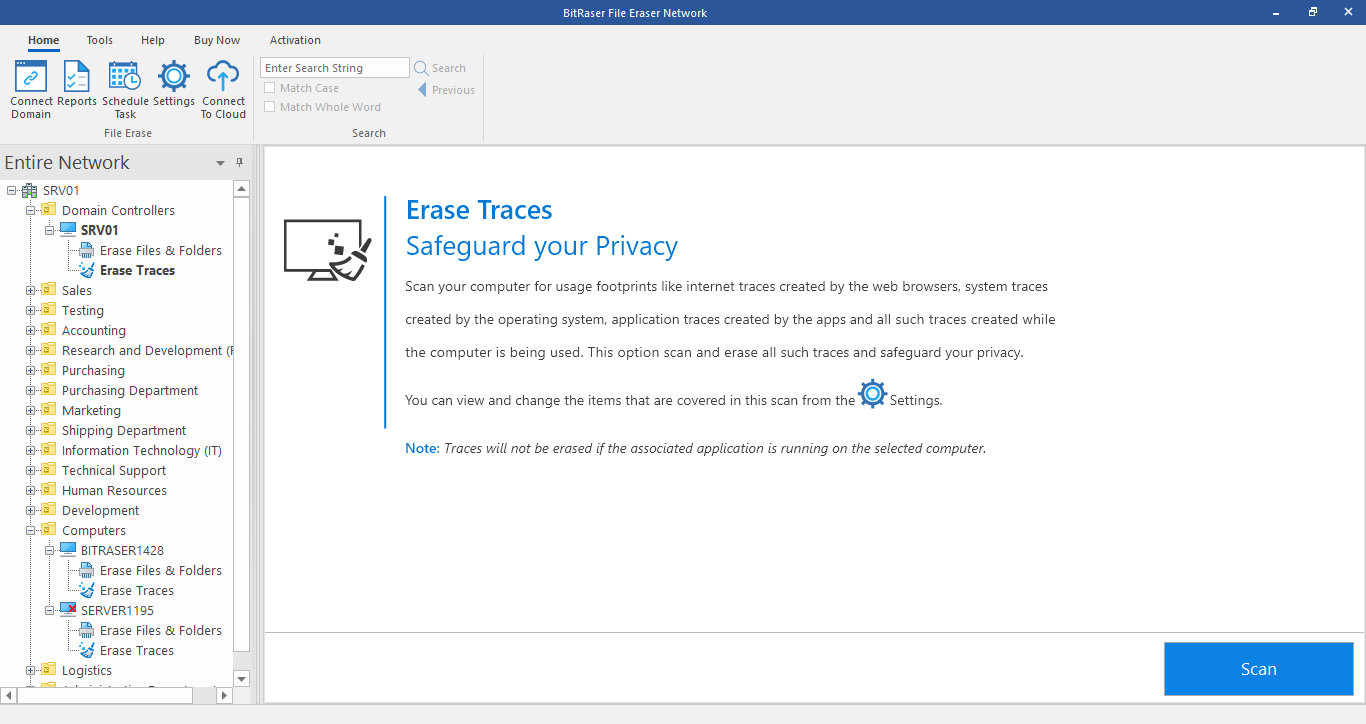Select the Shipping Department tree item
Viewport: 1366px width, 724px height.
(124, 430)
